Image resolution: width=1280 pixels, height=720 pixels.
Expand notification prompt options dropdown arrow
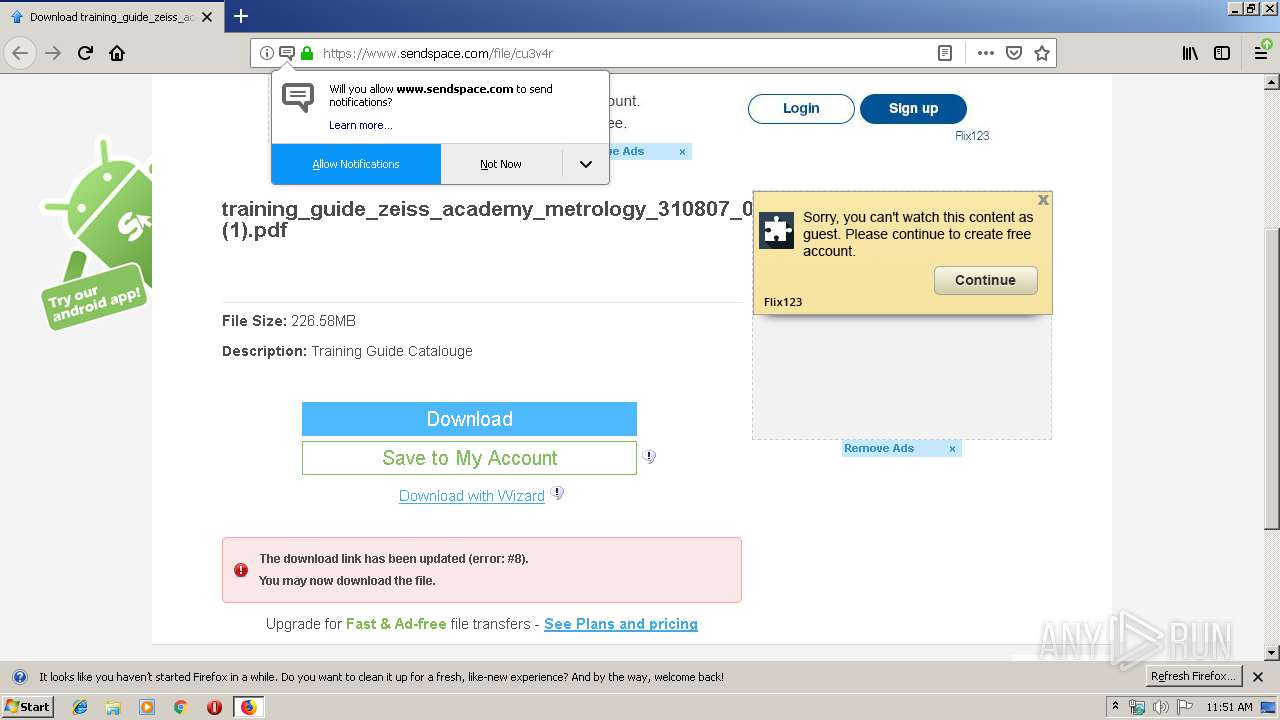point(586,164)
